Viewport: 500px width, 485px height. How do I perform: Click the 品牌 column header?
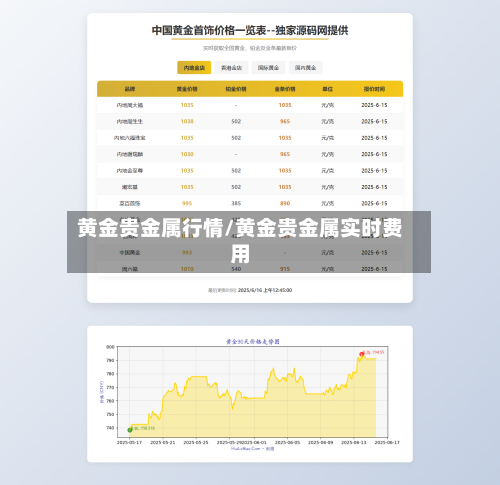pos(130,89)
